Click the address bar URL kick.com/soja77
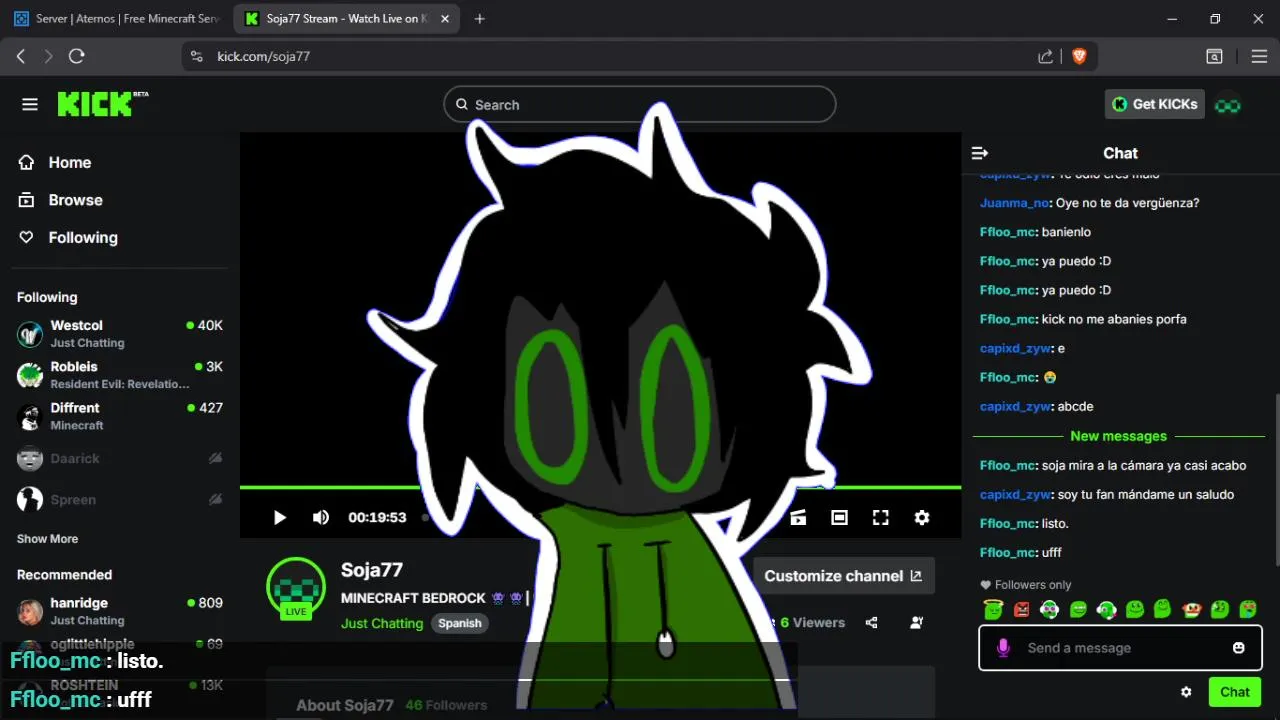The height and width of the screenshot is (720, 1280). pos(264,57)
